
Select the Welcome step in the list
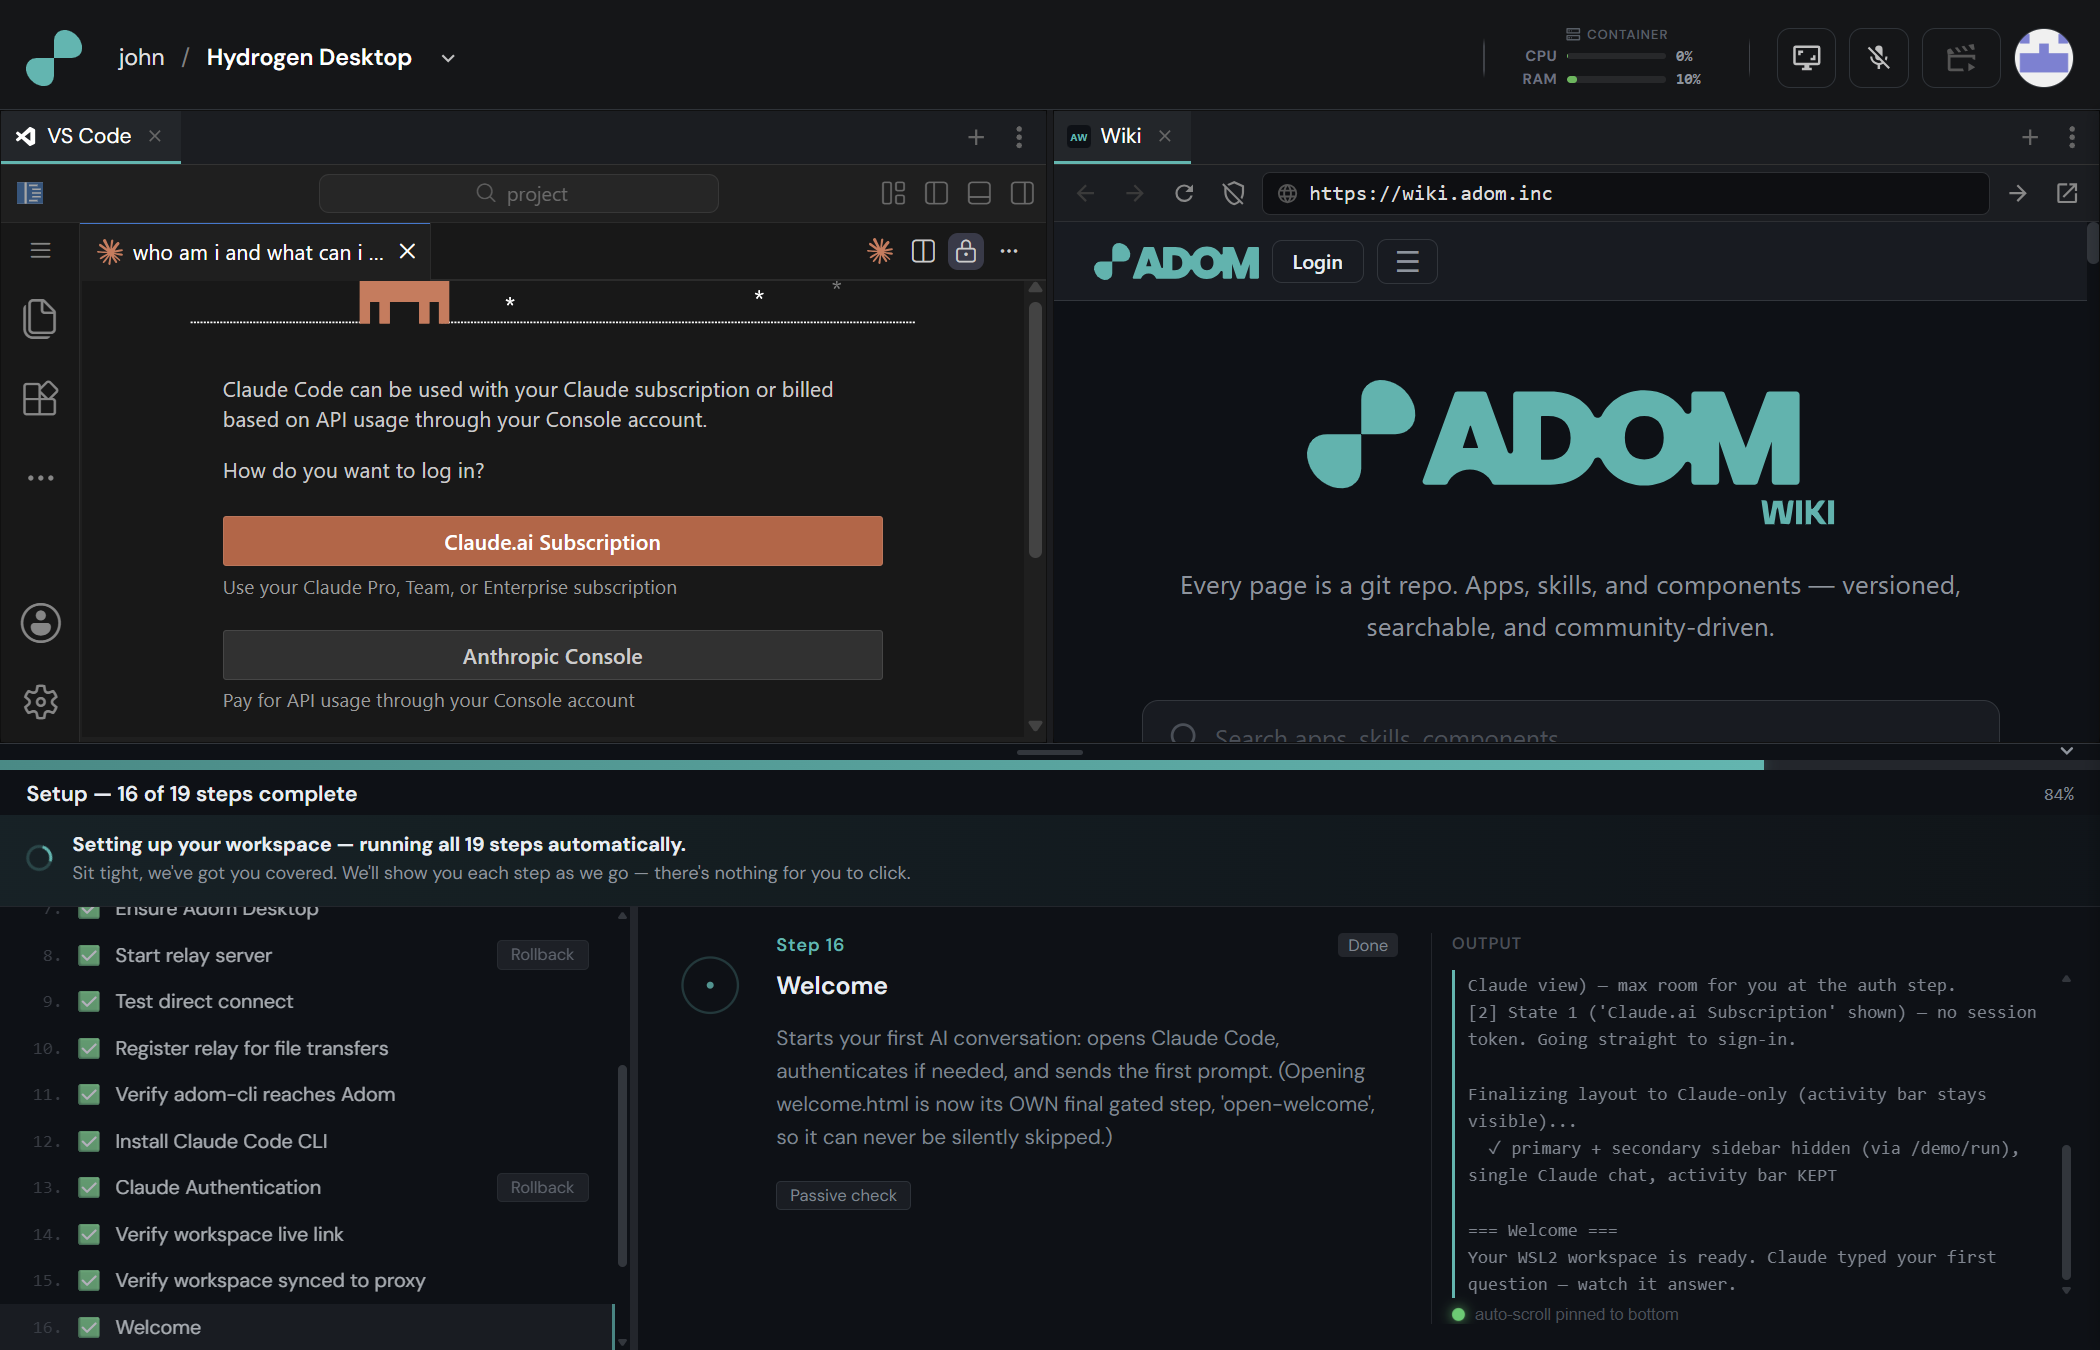[x=306, y=1327]
